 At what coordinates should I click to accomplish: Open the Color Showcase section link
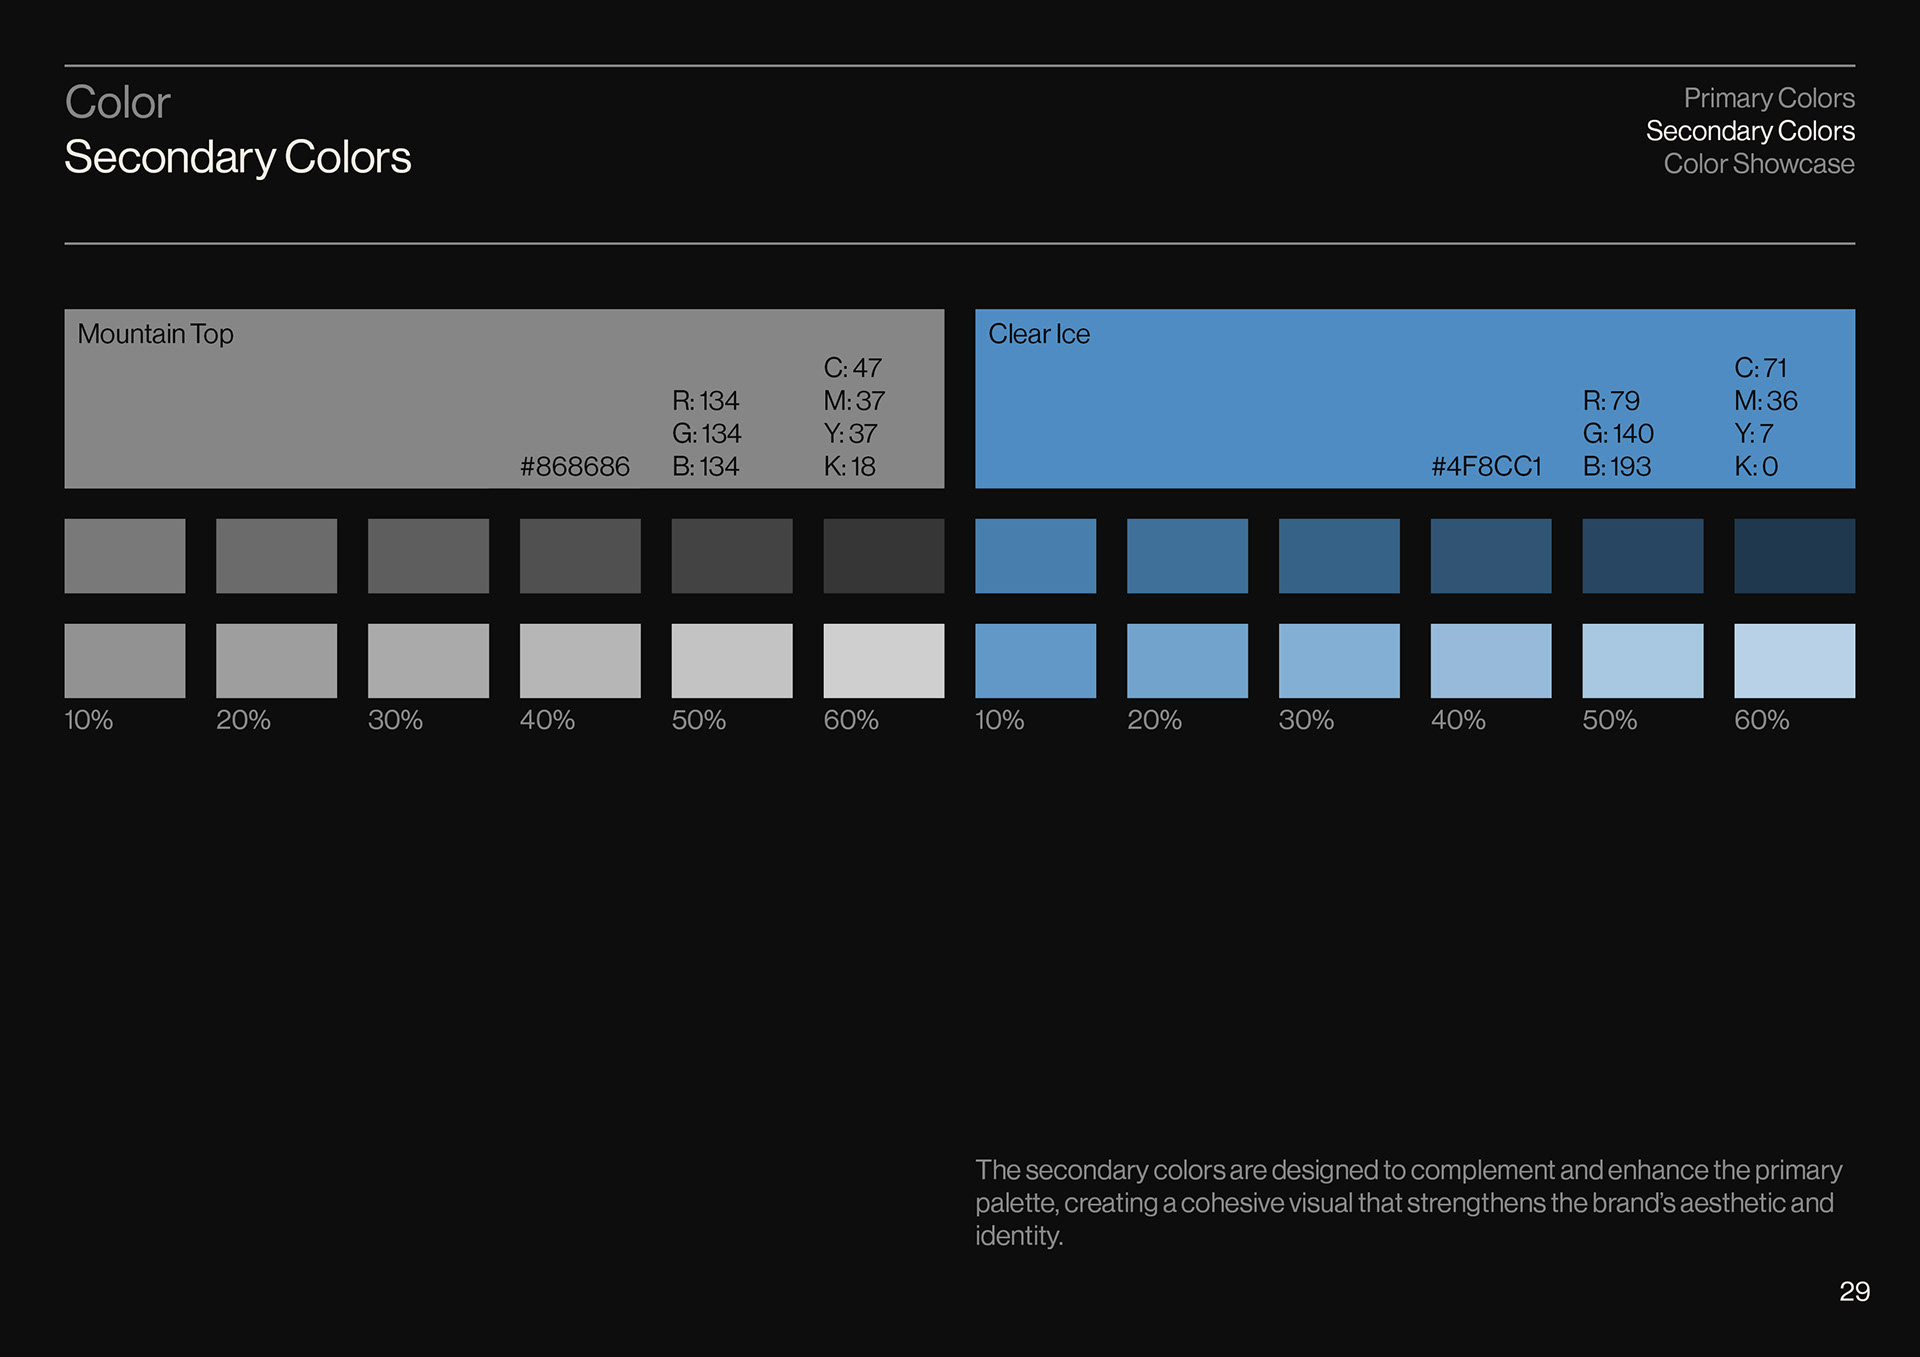(x=1758, y=164)
